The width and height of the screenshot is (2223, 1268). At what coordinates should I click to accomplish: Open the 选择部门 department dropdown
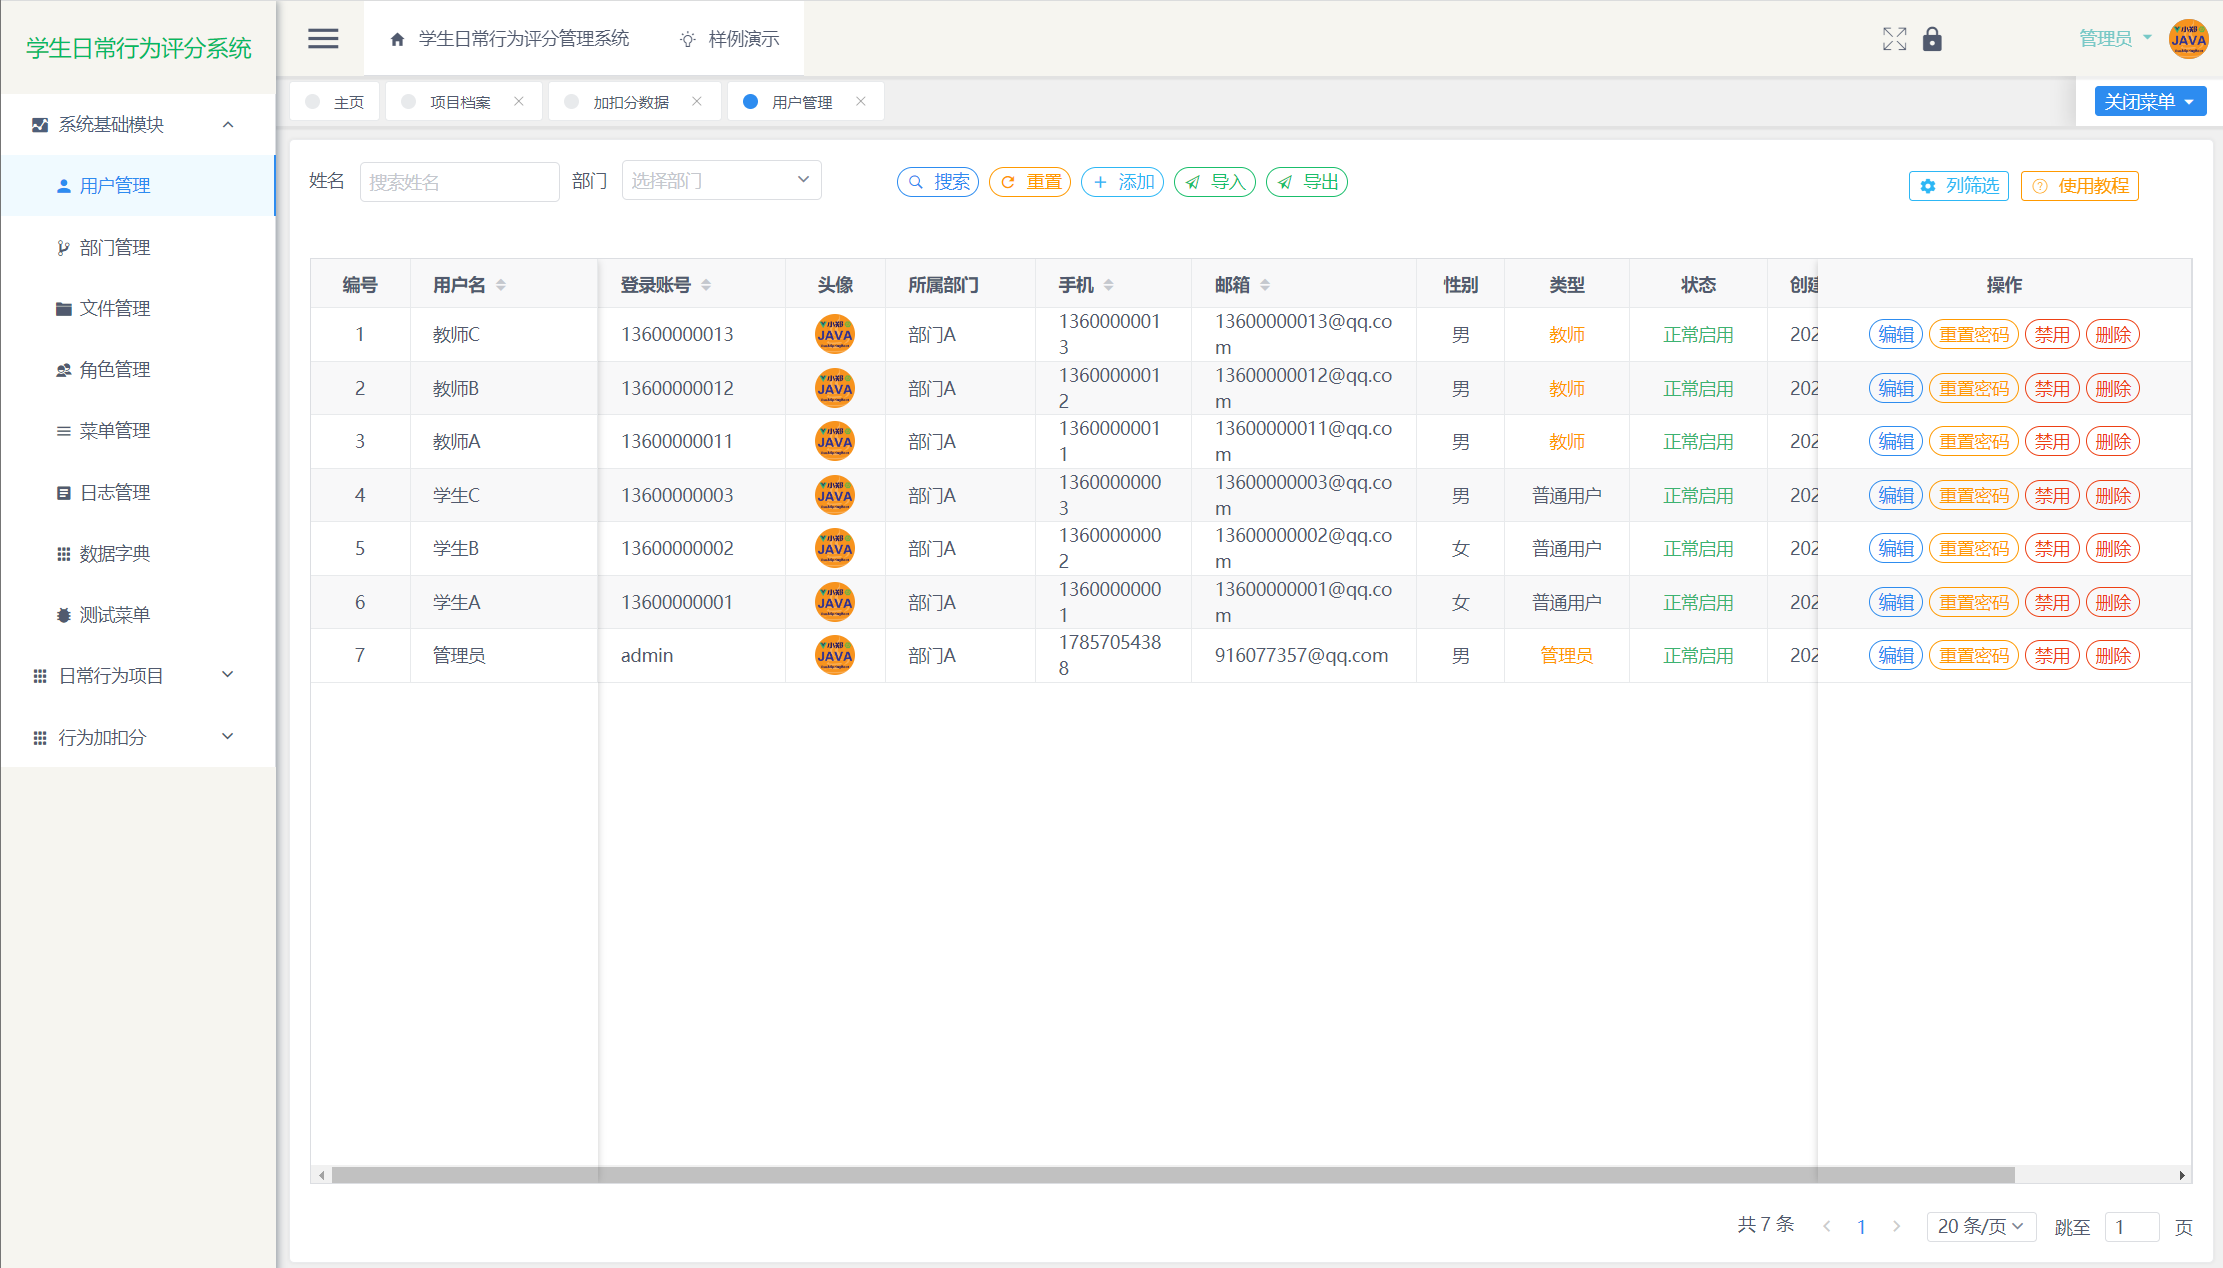(721, 180)
